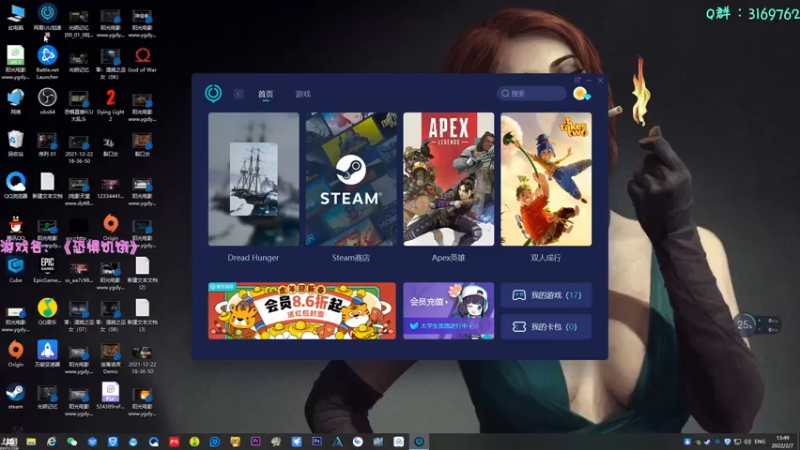Open QQ浏览器 desktop shortcut
The width and height of the screenshot is (800, 450).
coord(15,185)
